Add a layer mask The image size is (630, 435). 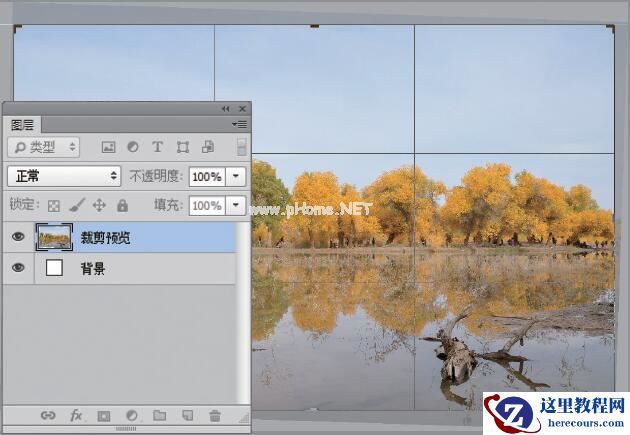click(x=104, y=416)
